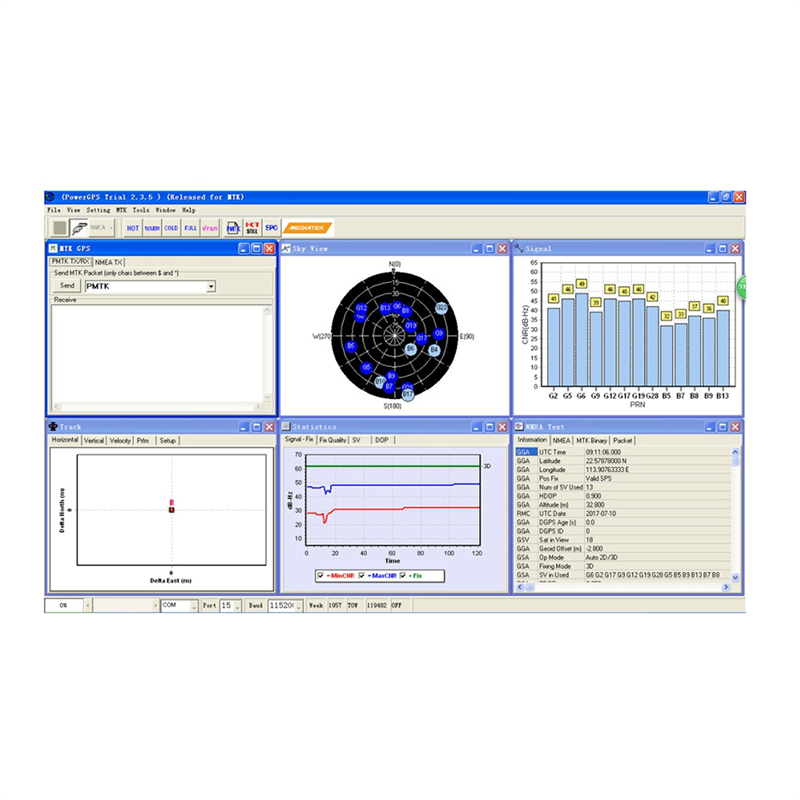This screenshot has height=800, width=800.
Task: Click the HOT start toolbar button
Action: [x=132, y=228]
